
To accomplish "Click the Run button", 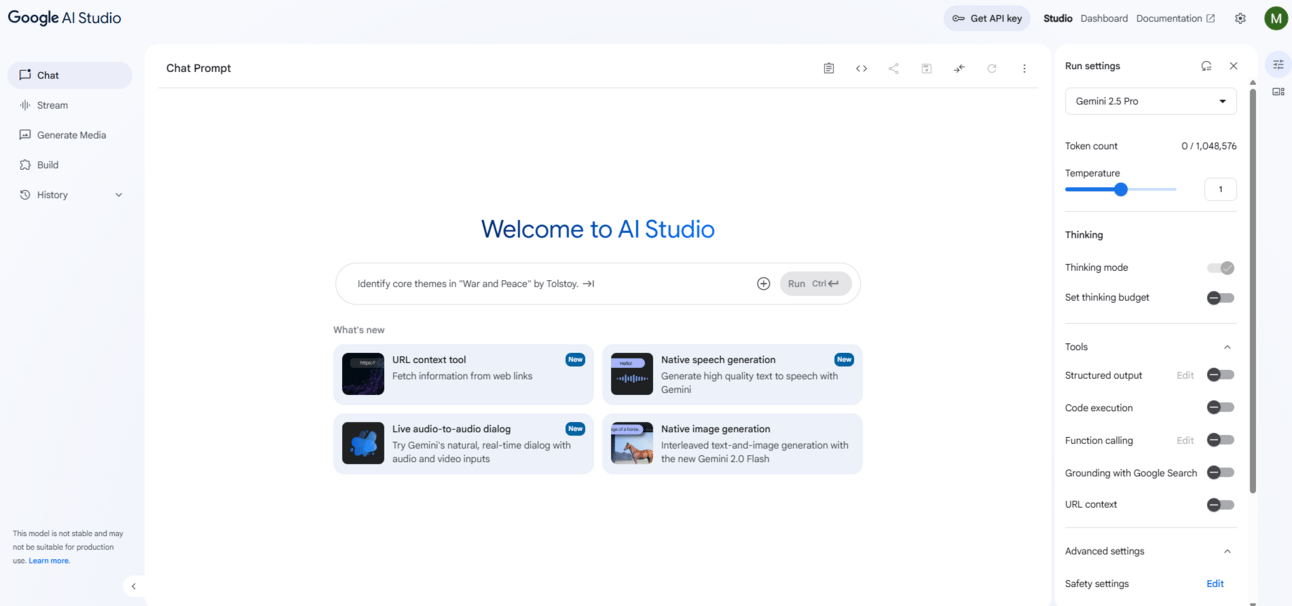I will (816, 284).
